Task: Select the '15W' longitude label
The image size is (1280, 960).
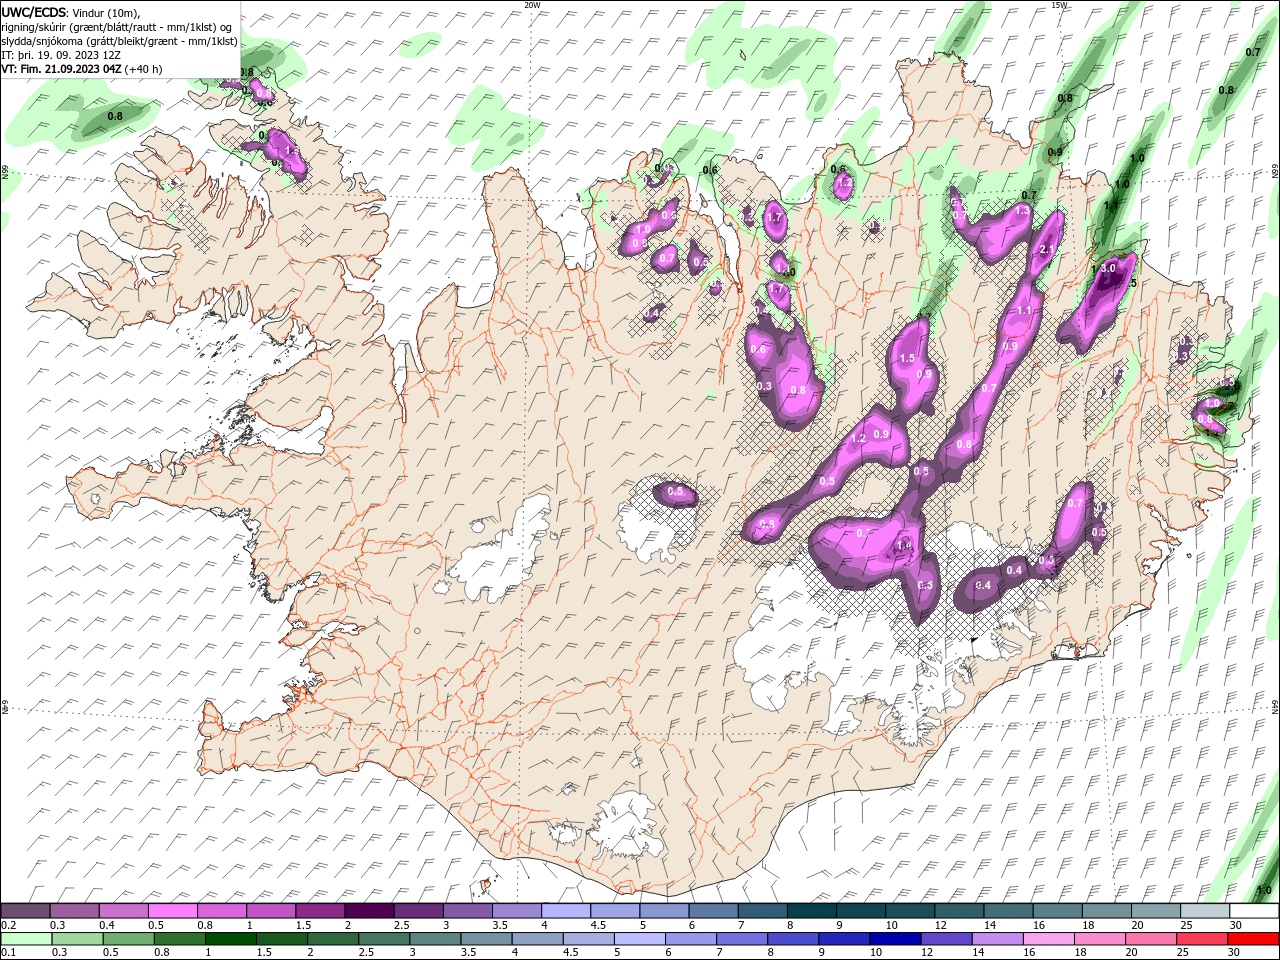Action: coord(1059,5)
